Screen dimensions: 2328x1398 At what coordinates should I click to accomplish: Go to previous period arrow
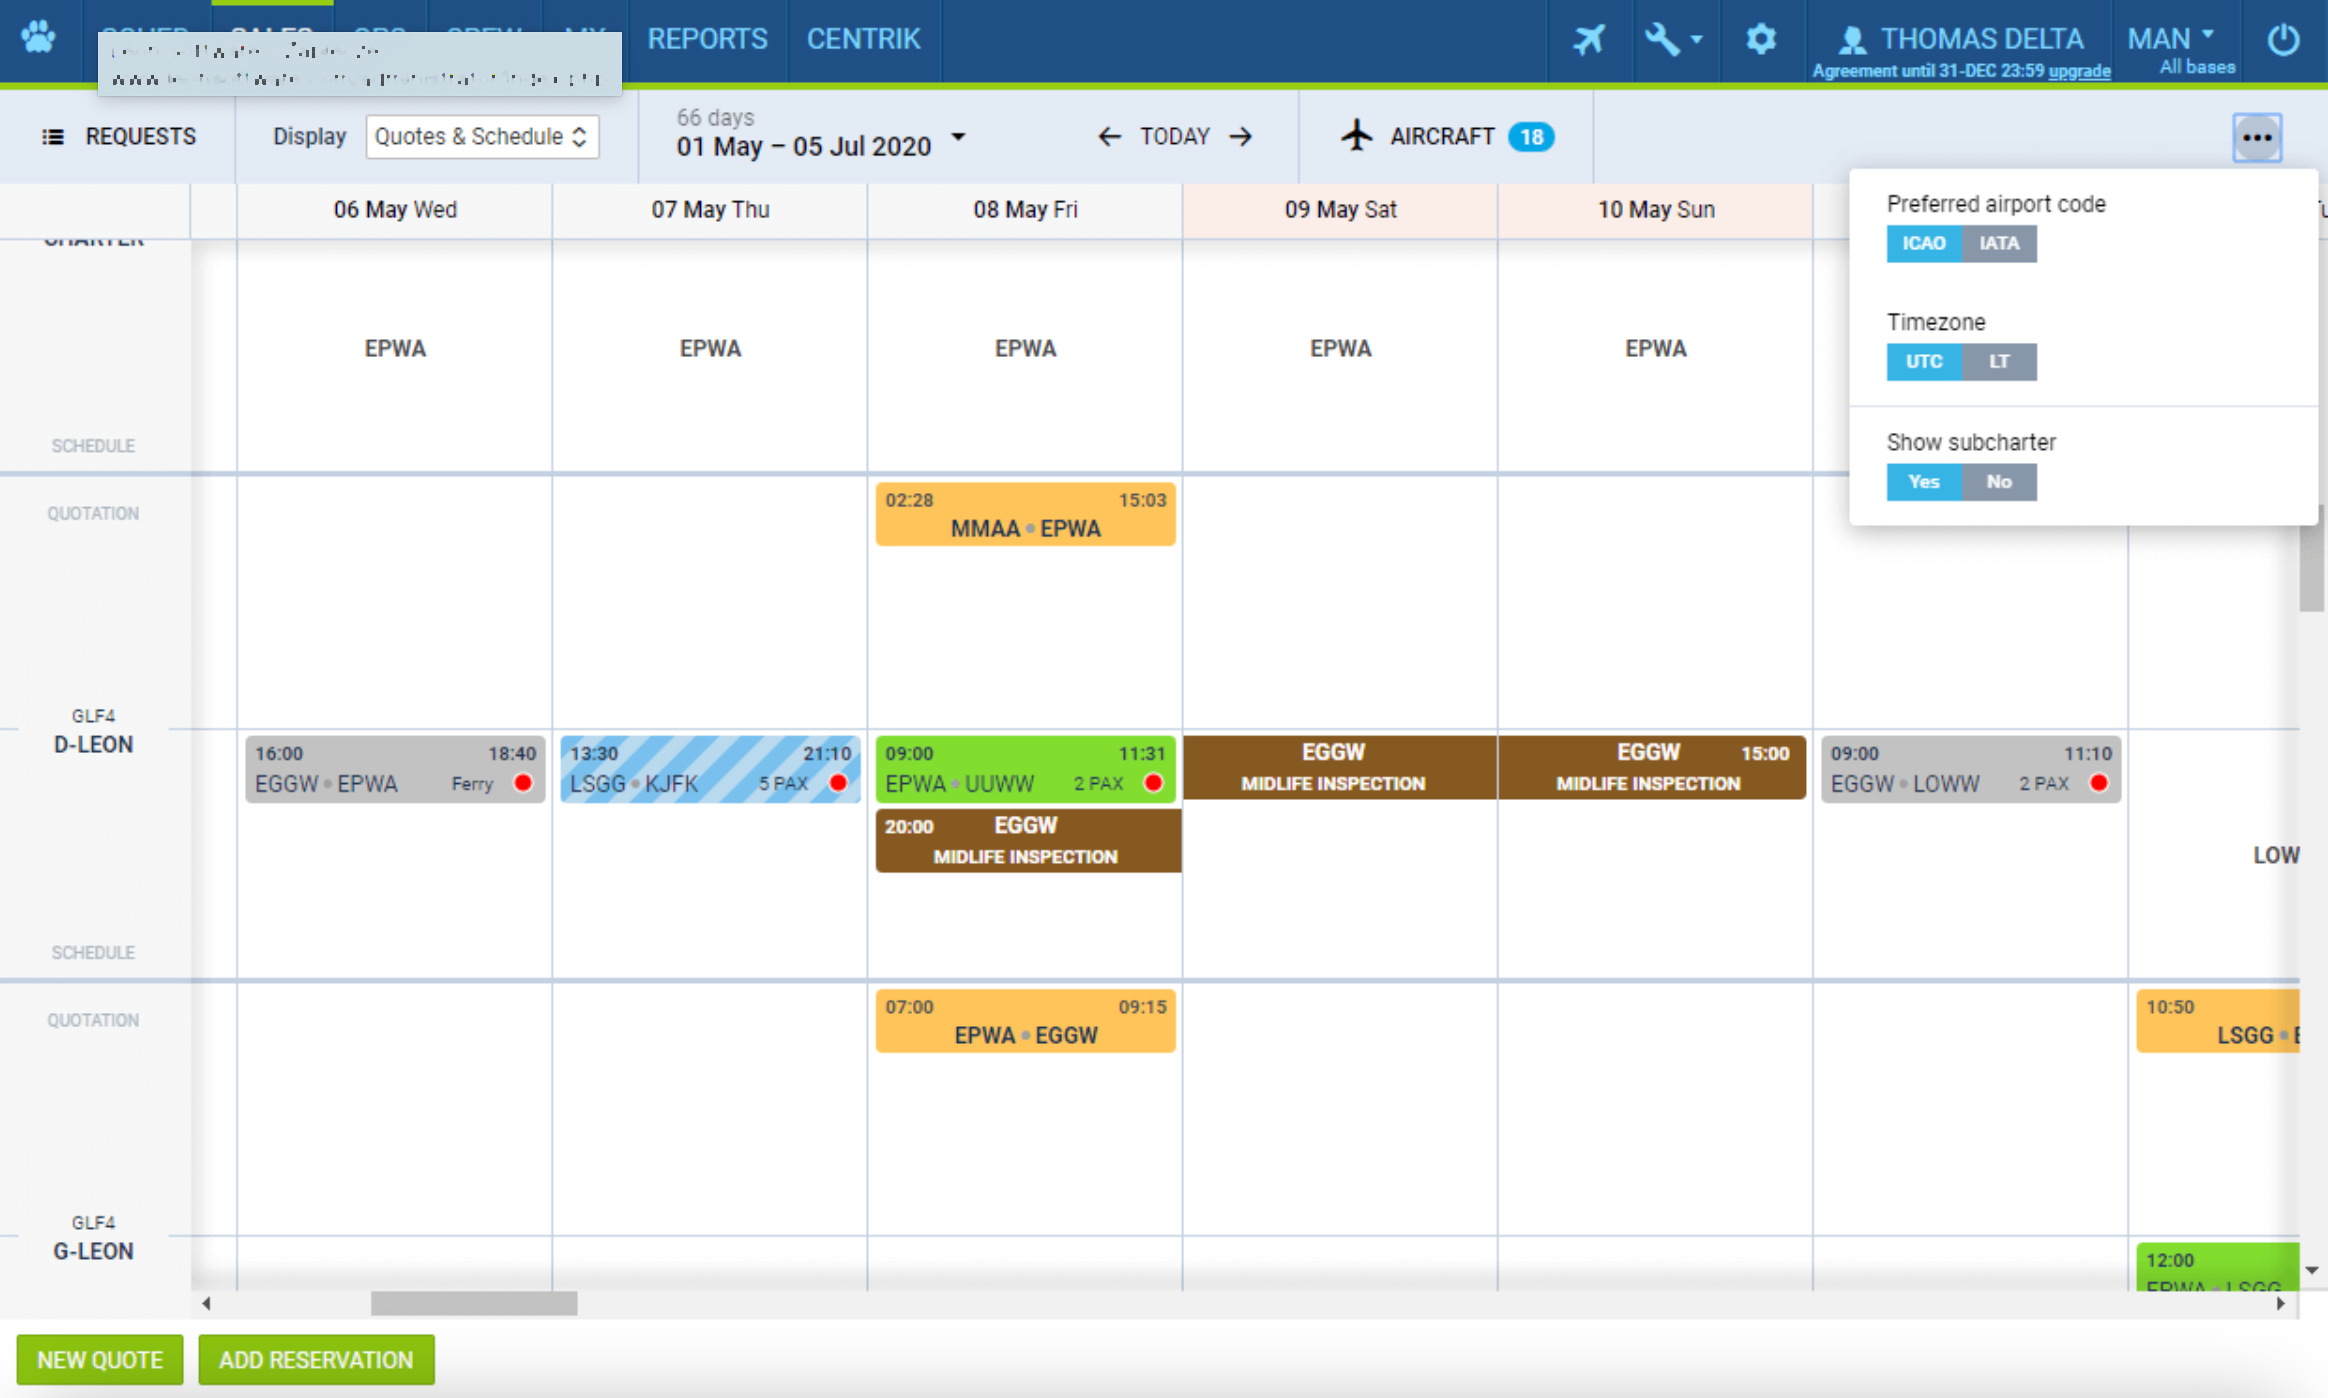point(1109,137)
